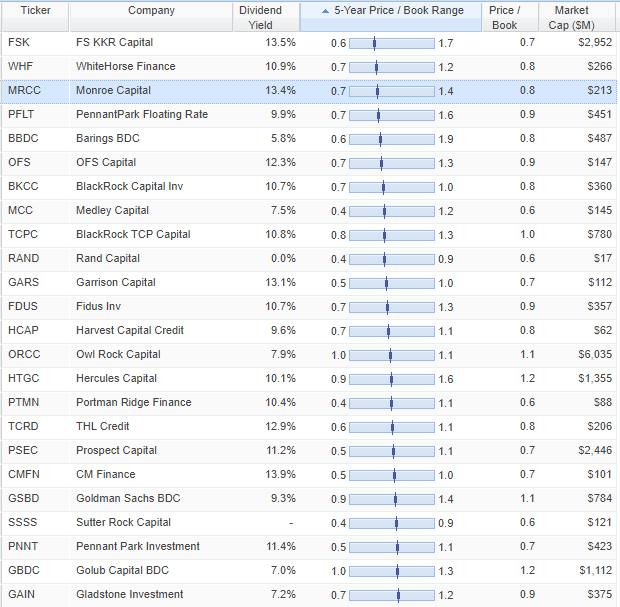Image resolution: width=620 pixels, height=607 pixels.
Task: Click the FS KKR Capital company name
Action: (x=114, y=42)
